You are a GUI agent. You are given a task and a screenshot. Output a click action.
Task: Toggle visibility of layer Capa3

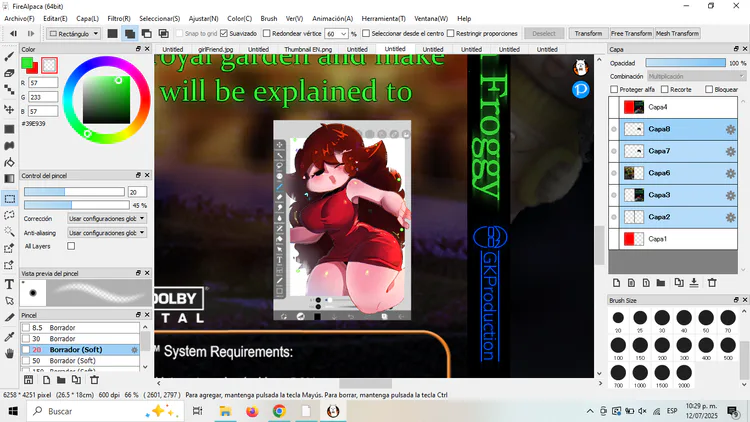click(x=614, y=195)
